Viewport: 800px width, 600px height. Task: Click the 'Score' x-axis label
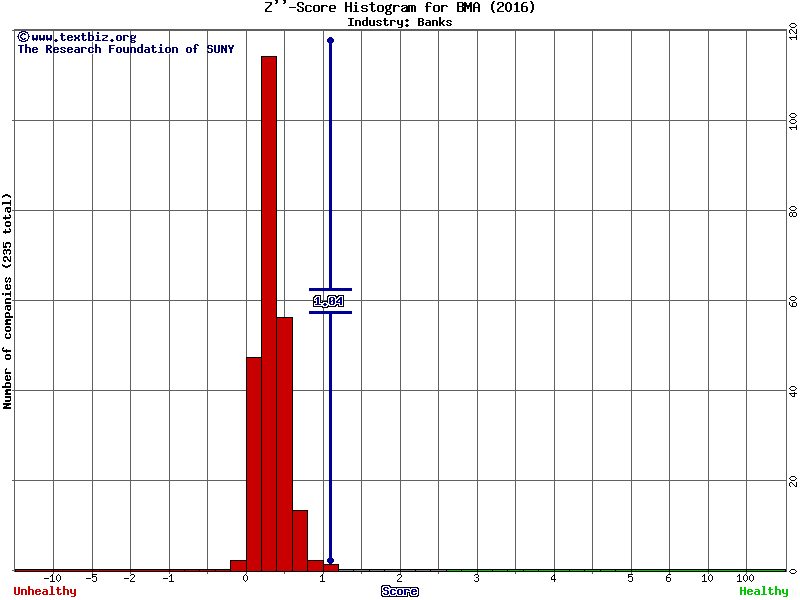tap(399, 591)
